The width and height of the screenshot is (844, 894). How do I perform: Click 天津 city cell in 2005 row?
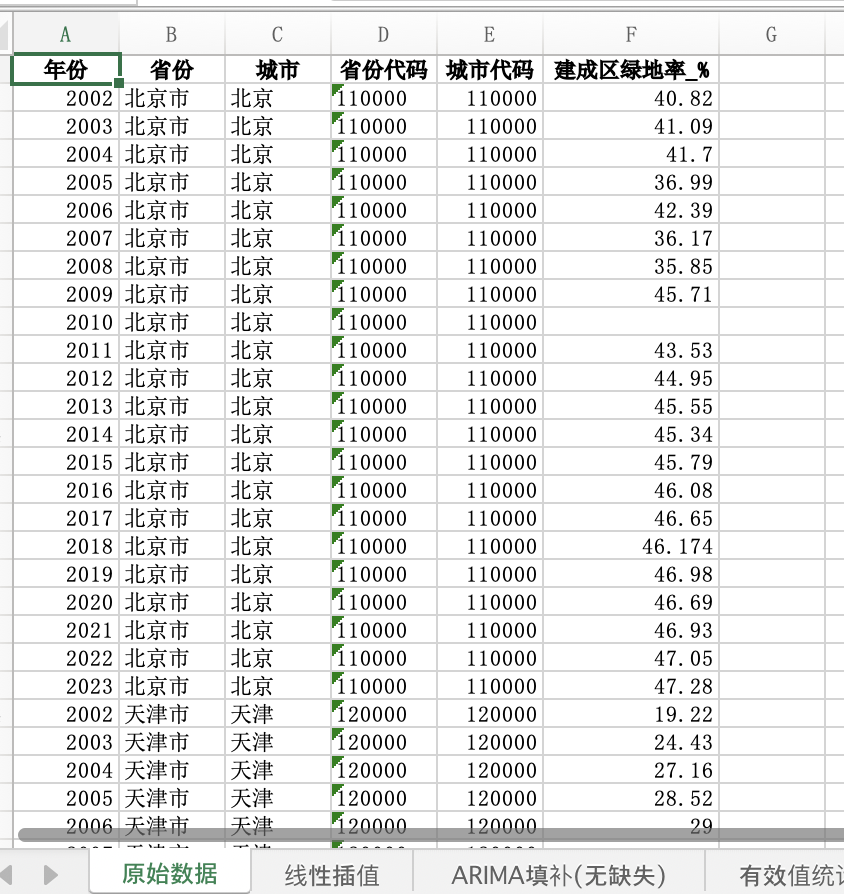click(x=278, y=798)
